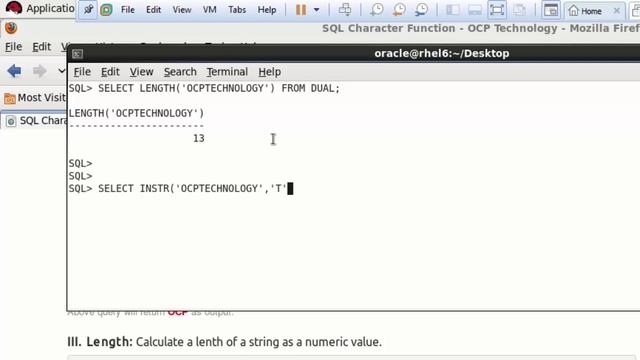This screenshot has height=360, width=640.
Task: Open VMware Help menu
Action: pyautogui.click(x=267, y=10)
